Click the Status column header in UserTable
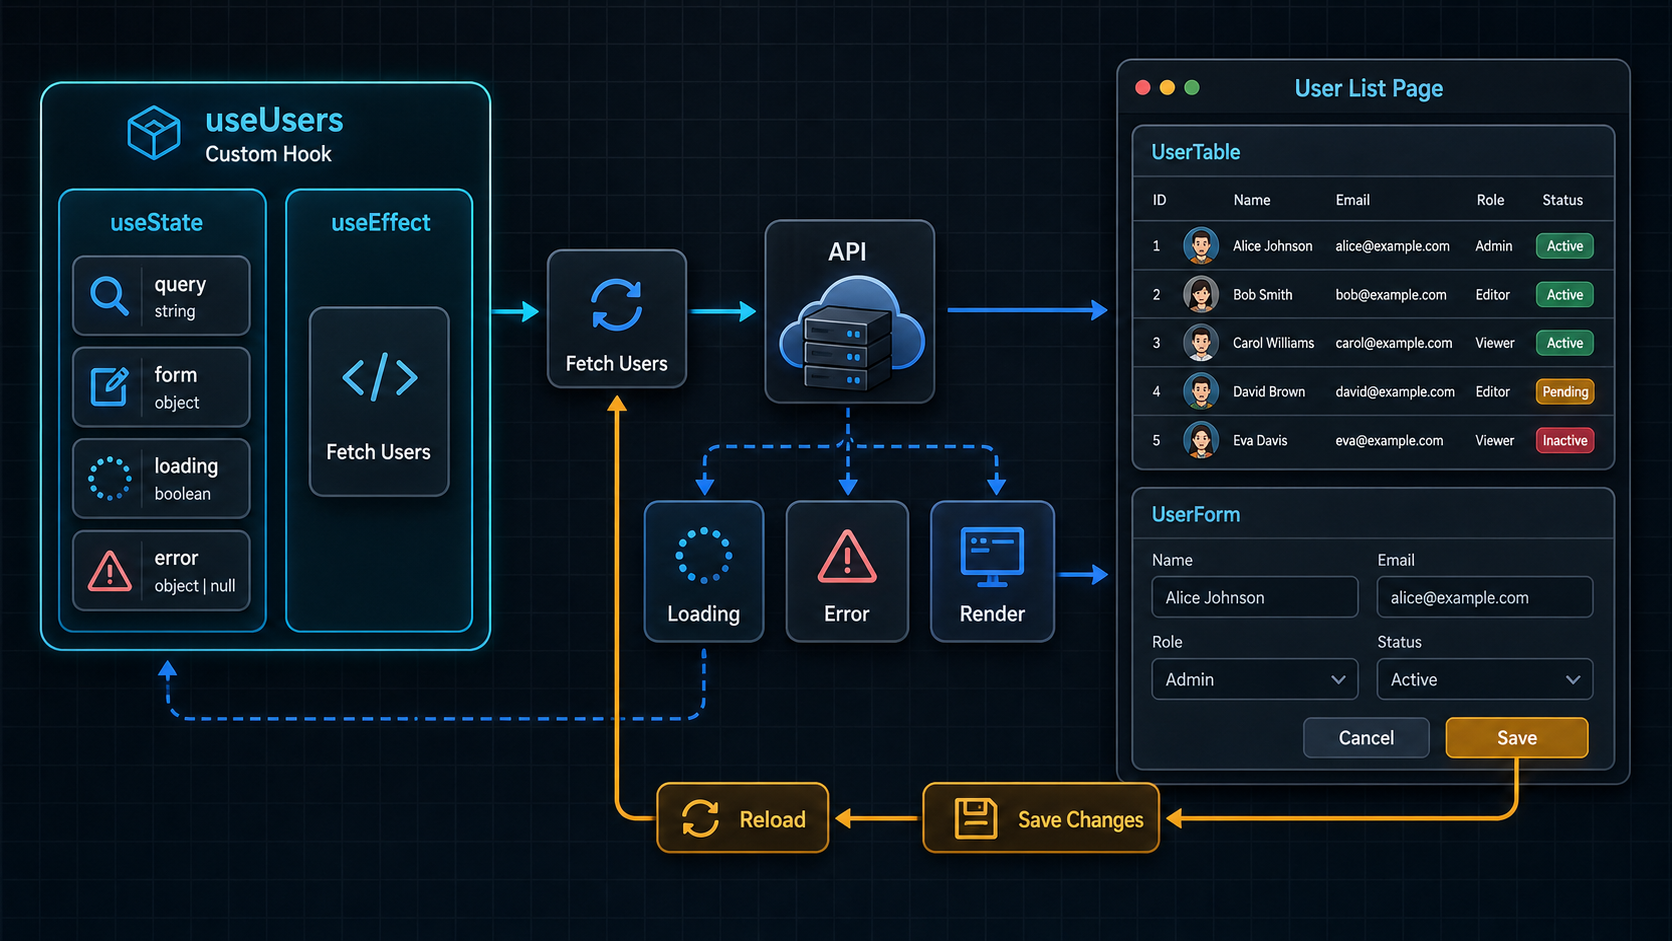Viewport: 1672px width, 941px height. [x=1562, y=200]
